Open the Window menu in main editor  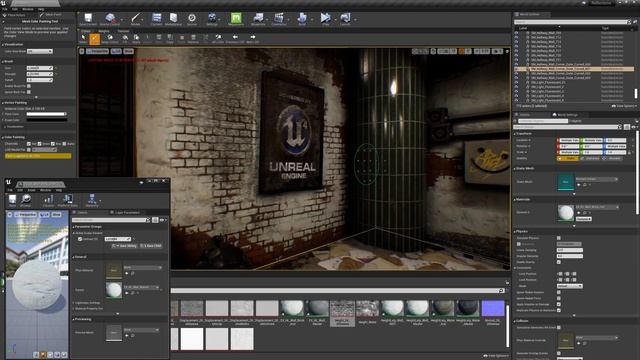(x=28, y=9)
